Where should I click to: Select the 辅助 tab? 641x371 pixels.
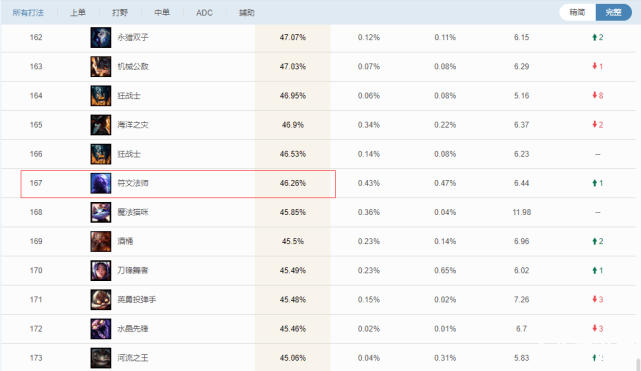click(x=247, y=13)
